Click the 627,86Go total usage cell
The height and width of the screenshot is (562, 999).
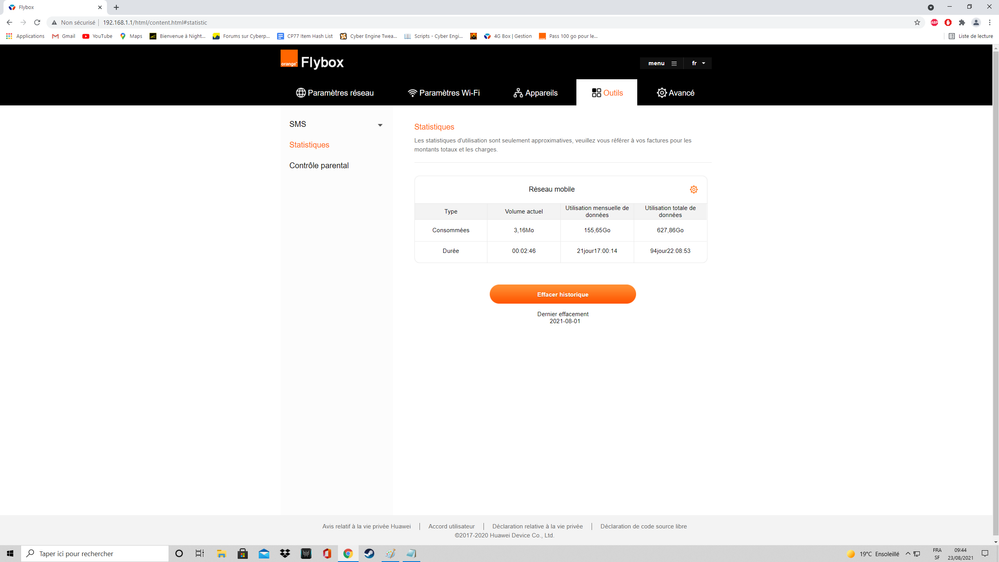[670, 230]
